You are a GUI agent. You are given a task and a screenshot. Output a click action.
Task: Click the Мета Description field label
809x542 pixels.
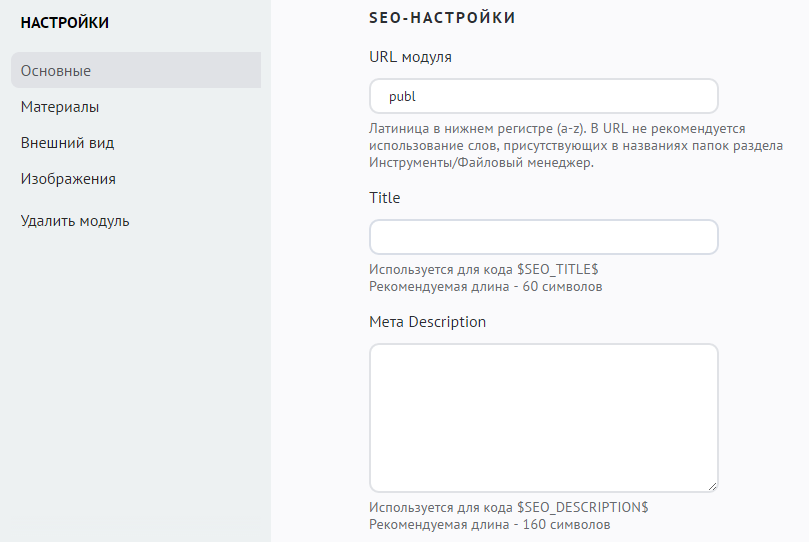427,322
